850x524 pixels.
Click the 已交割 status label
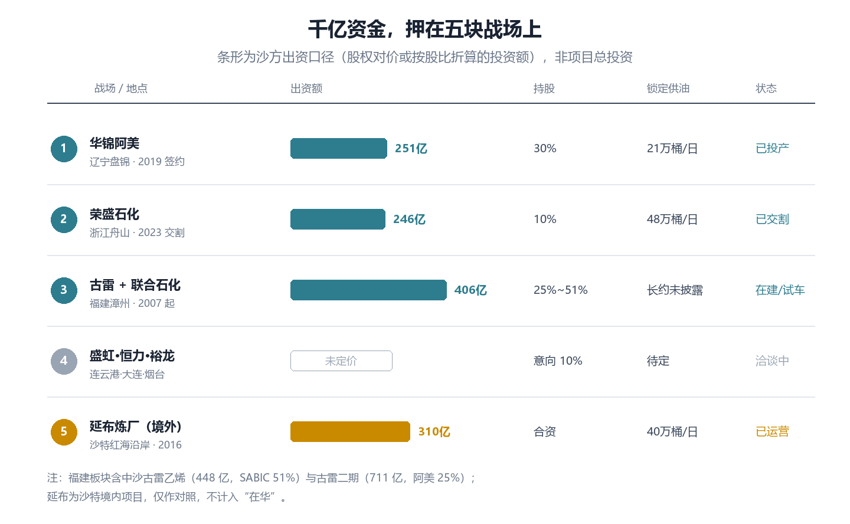tap(772, 219)
